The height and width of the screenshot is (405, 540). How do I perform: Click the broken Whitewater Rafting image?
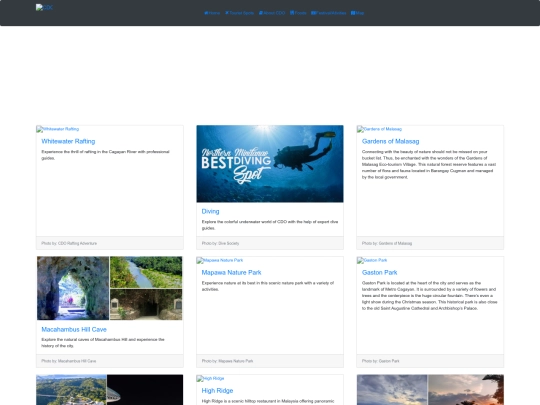tap(58, 129)
